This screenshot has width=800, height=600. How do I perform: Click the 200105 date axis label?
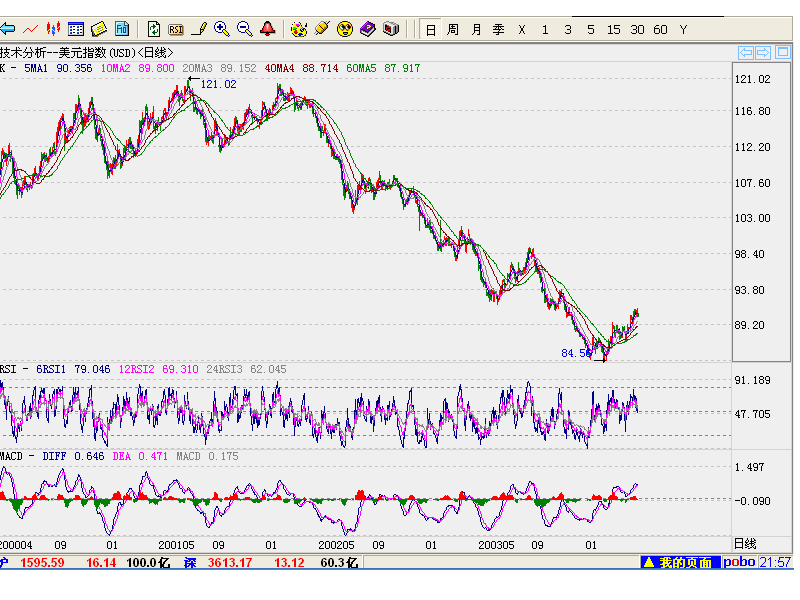pos(177,545)
